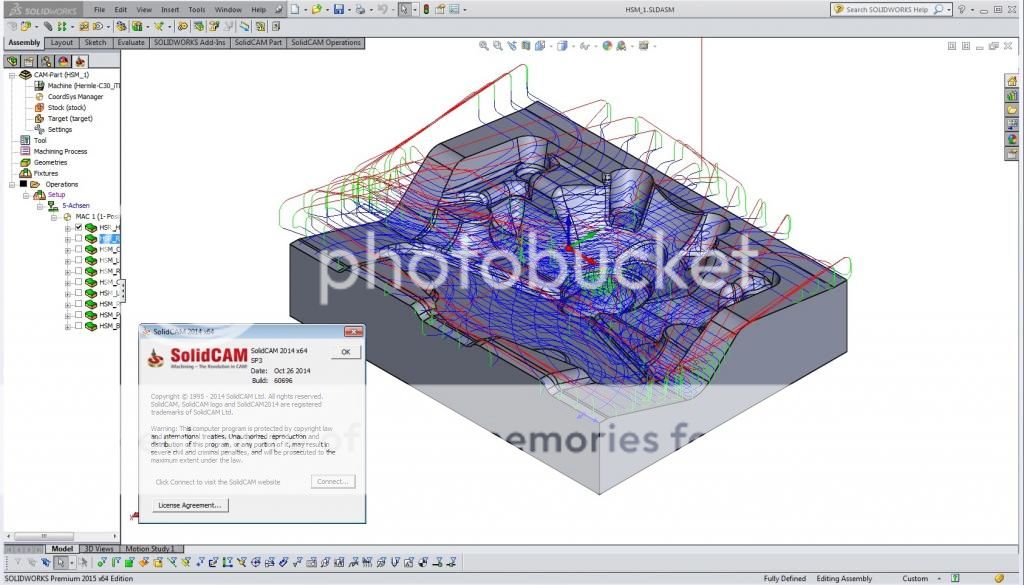
Task: Click the License Agreement button
Action: (x=190, y=505)
